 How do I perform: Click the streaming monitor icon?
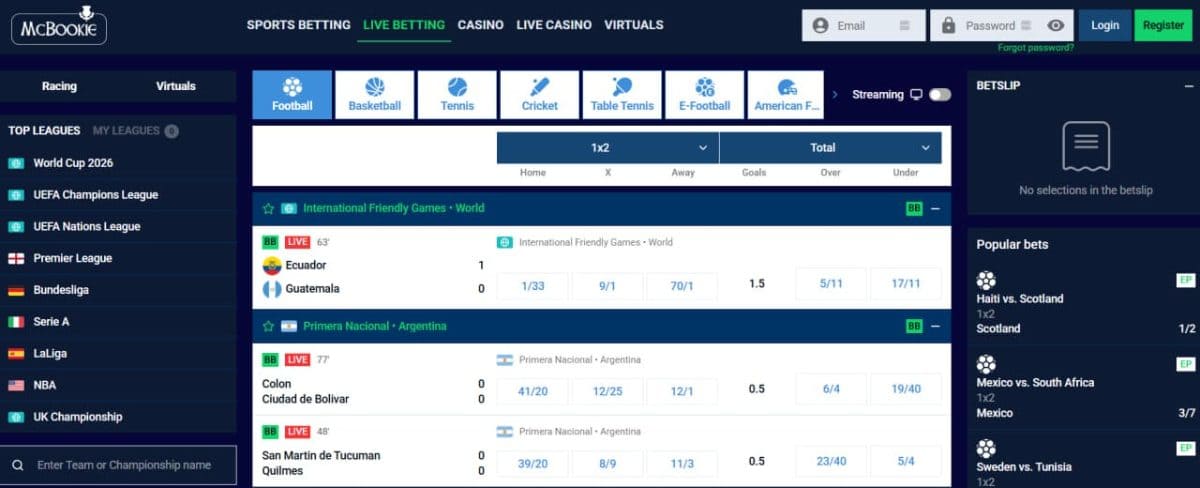point(915,95)
